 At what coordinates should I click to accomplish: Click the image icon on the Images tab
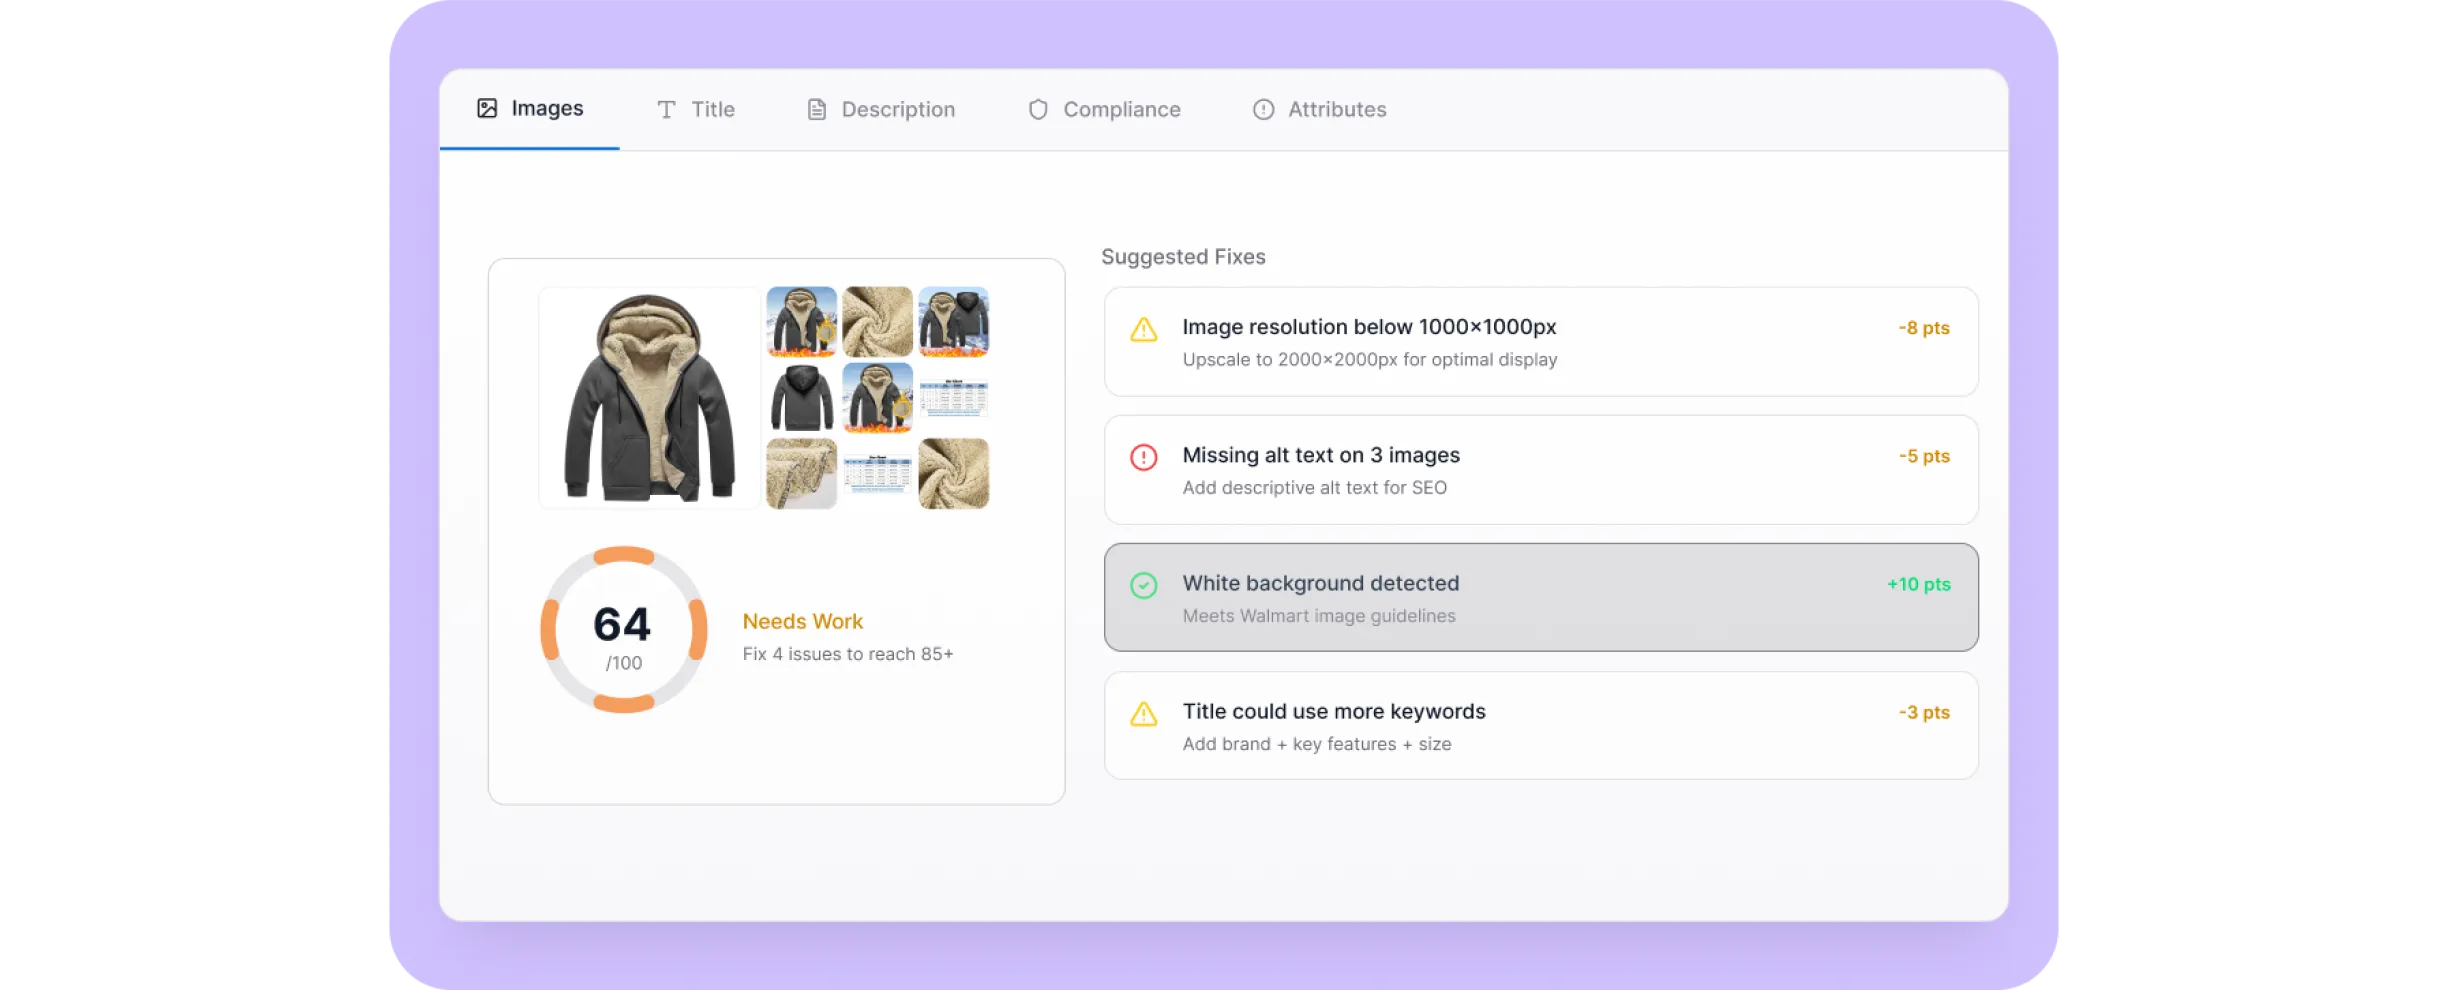pyautogui.click(x=487, y=109)
